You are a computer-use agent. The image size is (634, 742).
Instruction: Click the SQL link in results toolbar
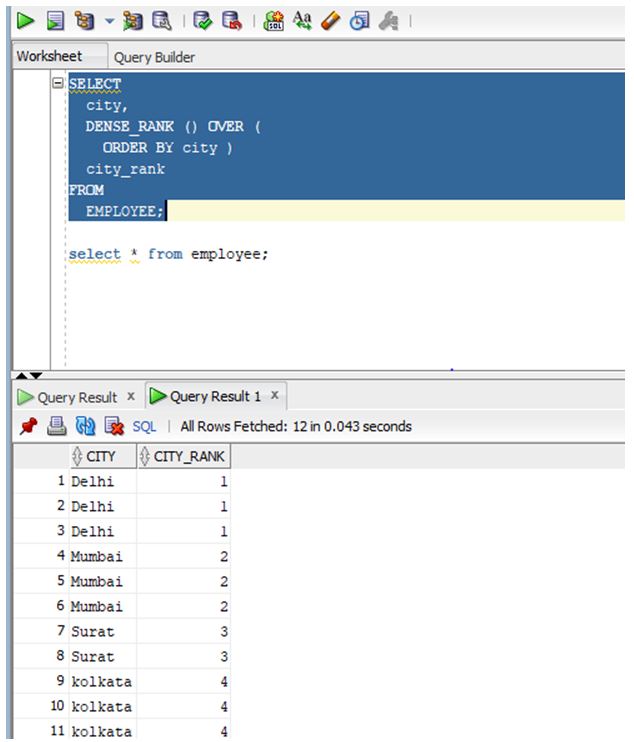(144, 426)
